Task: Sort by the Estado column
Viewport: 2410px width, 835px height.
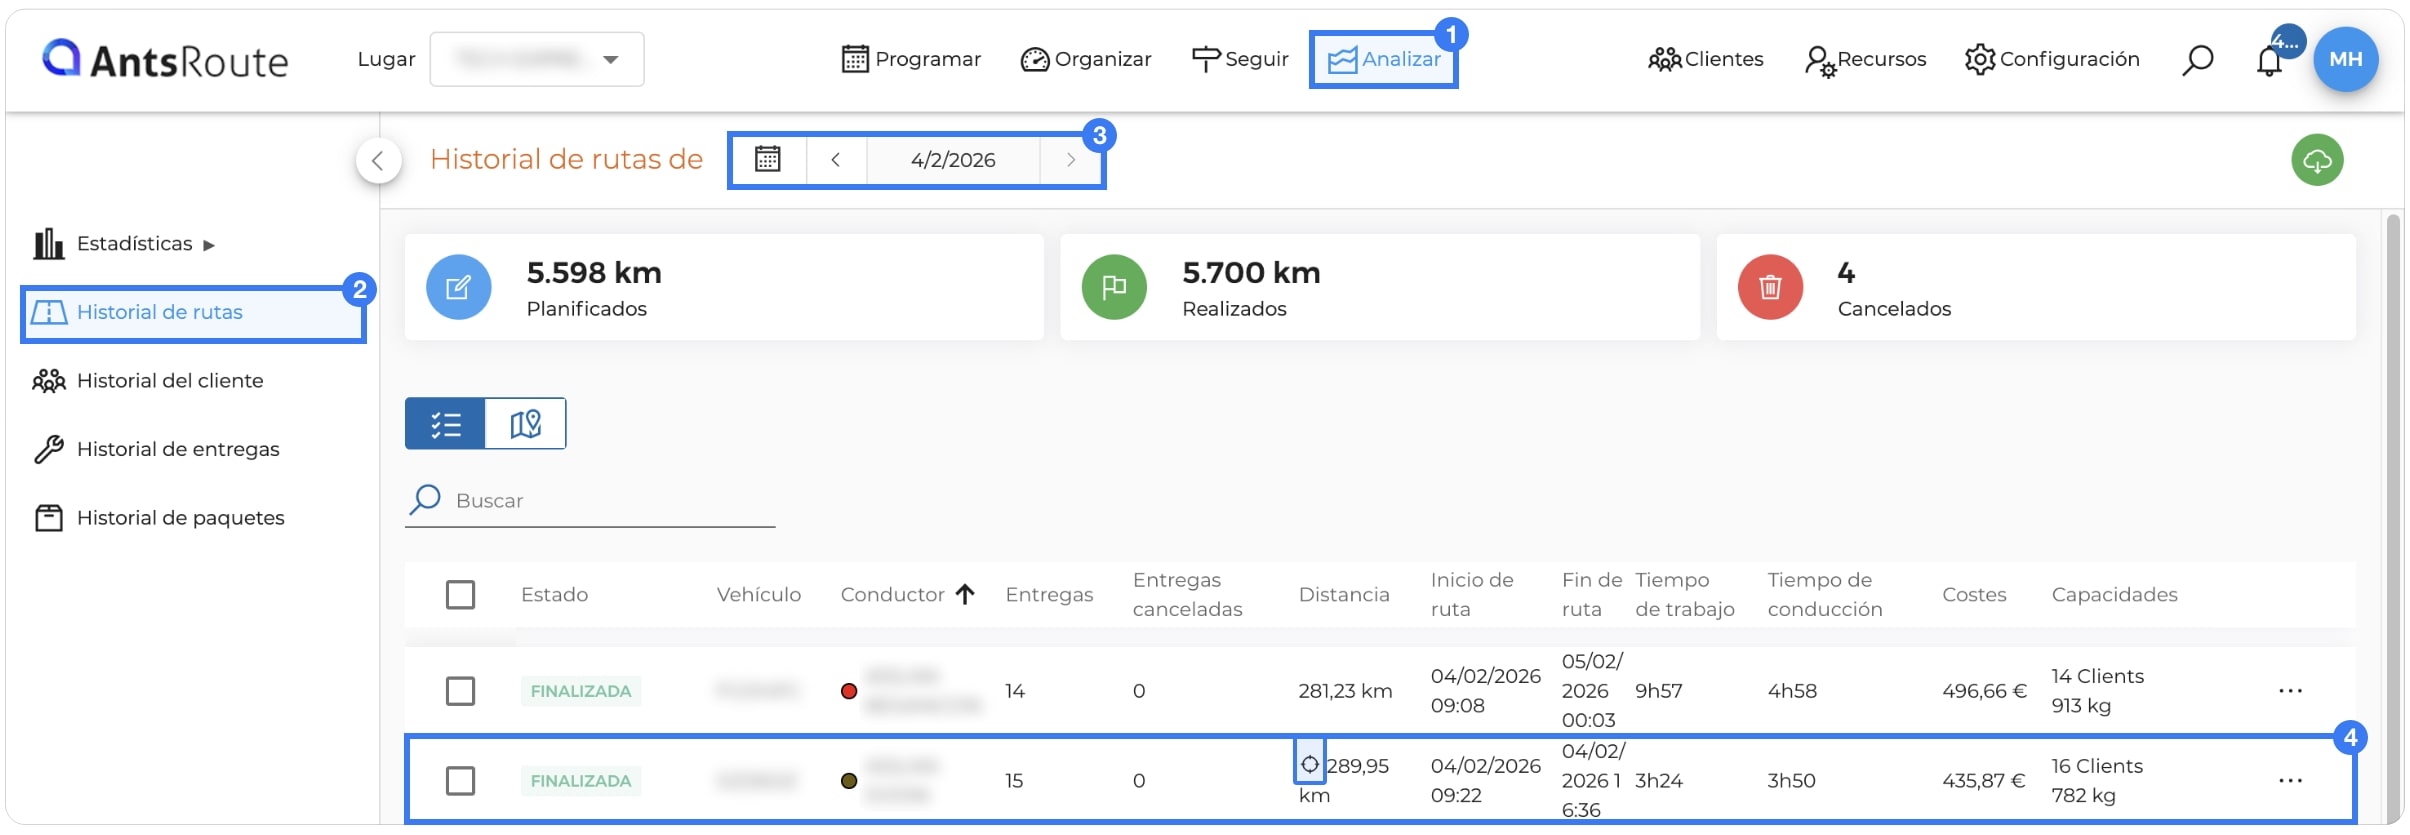Action: coord(554,595)
